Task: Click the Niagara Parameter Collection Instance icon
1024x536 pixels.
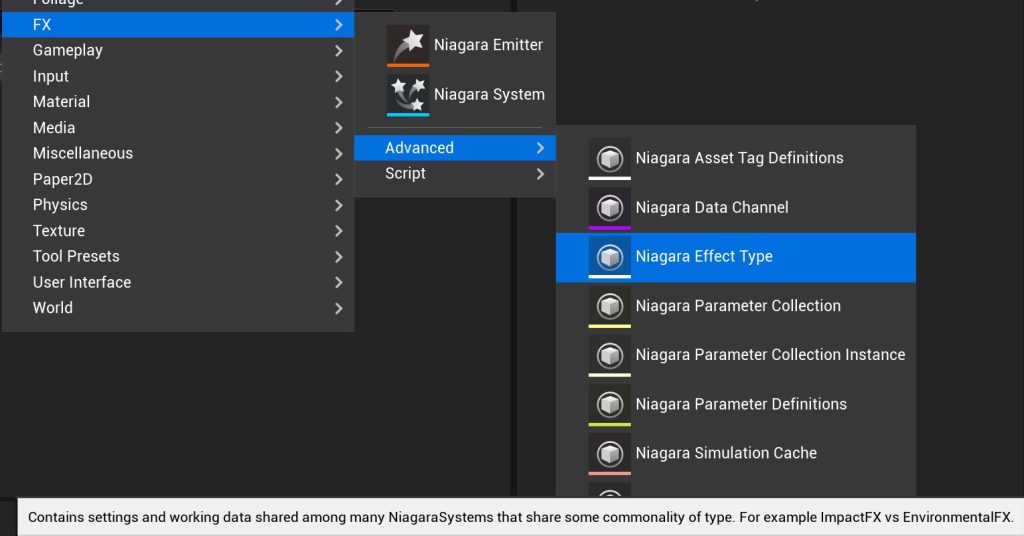Action: tap(609, 355)
